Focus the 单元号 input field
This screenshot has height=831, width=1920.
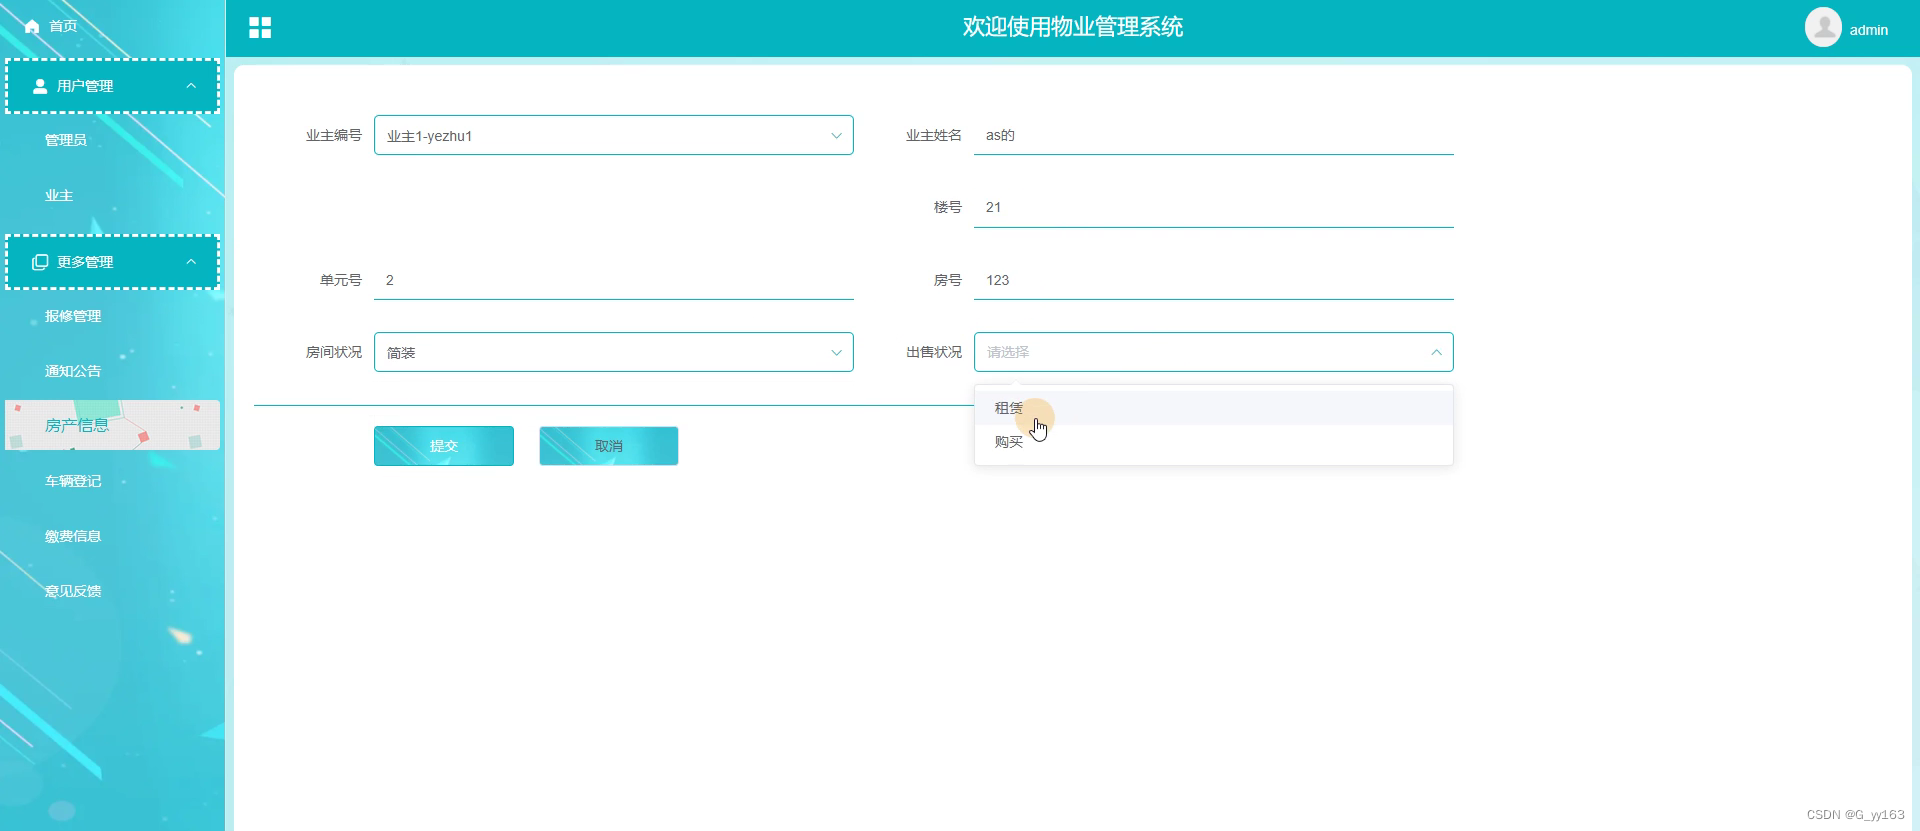click(x=614, y=280)
